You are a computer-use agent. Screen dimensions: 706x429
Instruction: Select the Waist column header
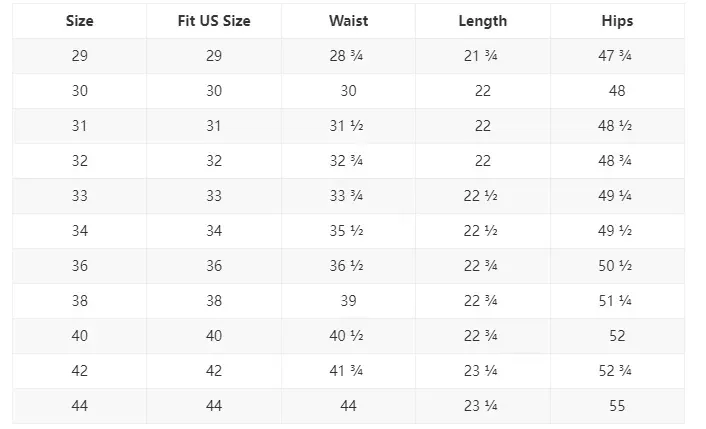pyautogui.click(x=348, y=21)
